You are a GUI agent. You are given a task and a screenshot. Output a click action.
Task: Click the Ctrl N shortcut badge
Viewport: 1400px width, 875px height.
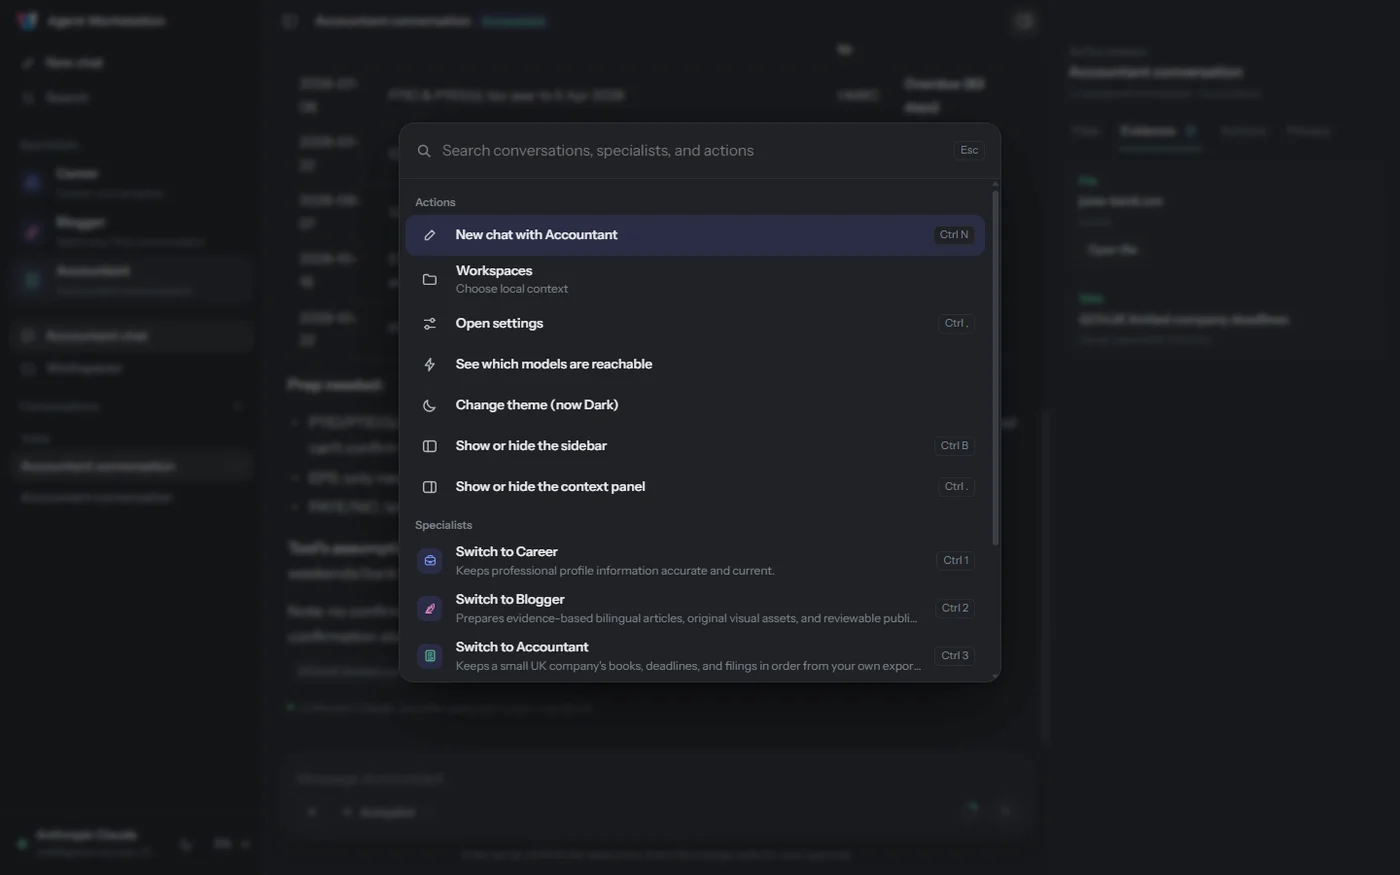[954, 235]
